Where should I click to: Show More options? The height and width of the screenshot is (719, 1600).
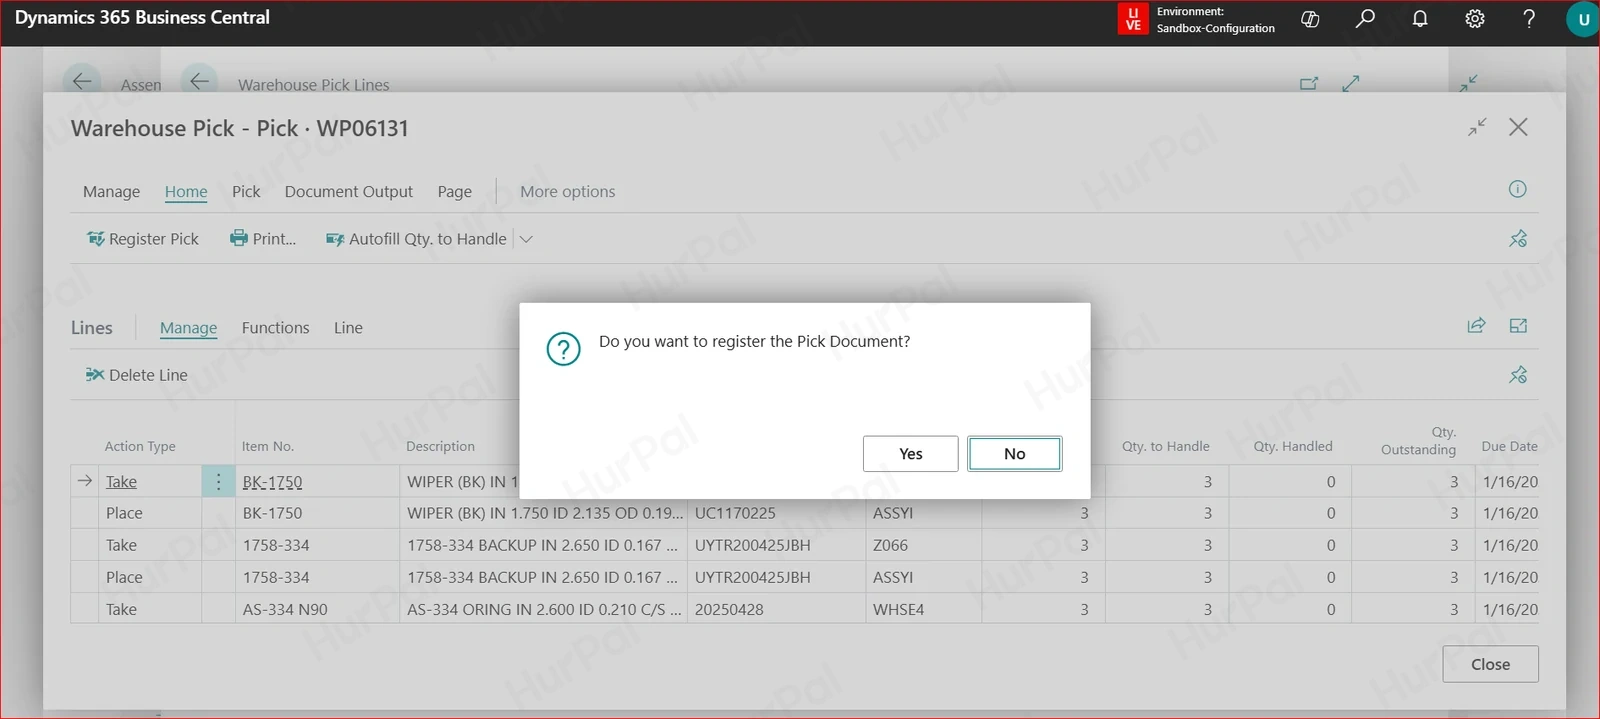coord(567,192)
